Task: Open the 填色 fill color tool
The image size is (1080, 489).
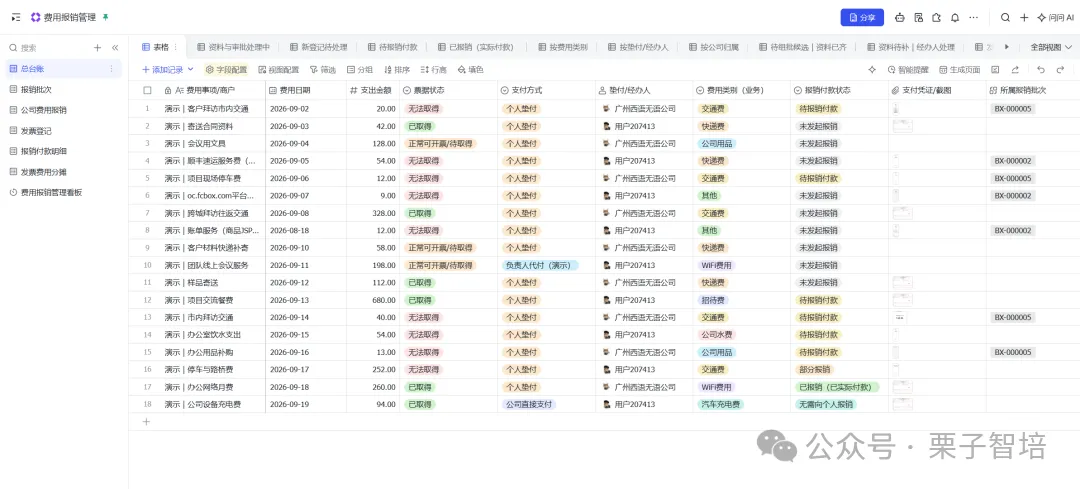Action: tap(470, 70)
